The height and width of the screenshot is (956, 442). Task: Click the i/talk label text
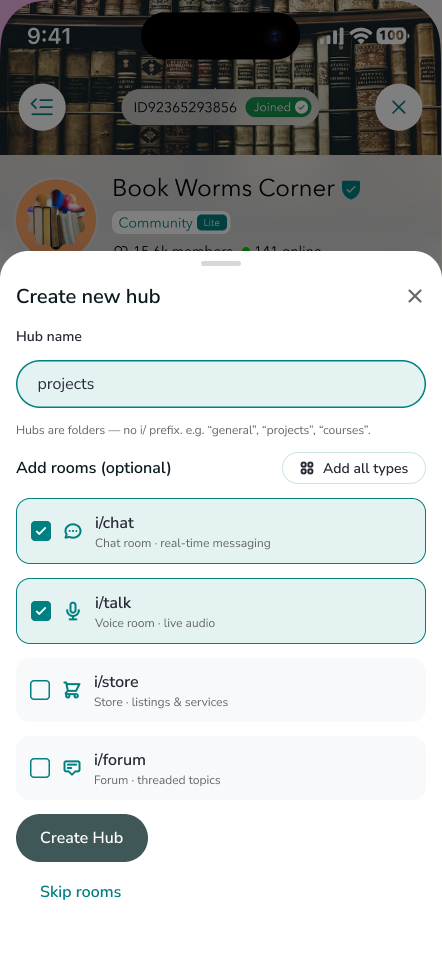(113, 603)
